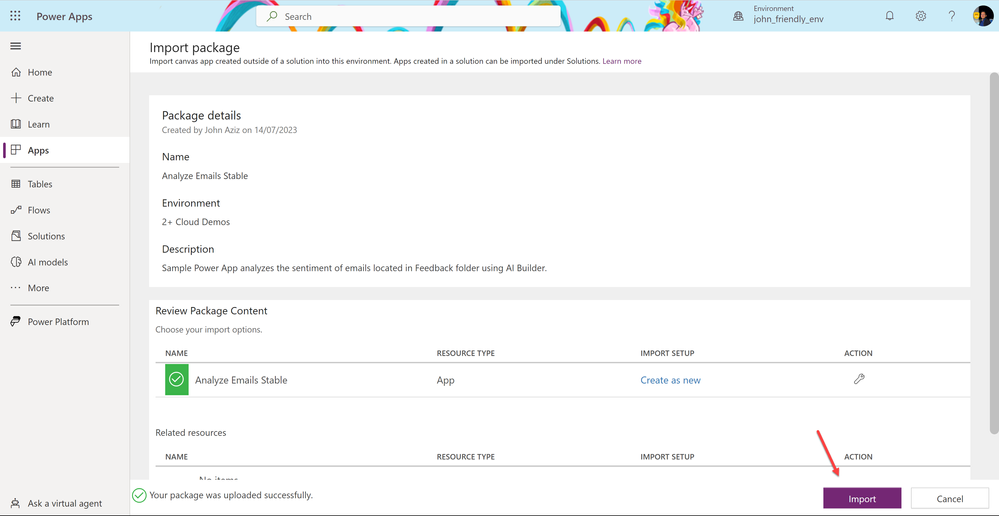The width and height of the screenshot is (999, 516).
Task: Select Flows in the left navigation
Action: tap(66, 210)
